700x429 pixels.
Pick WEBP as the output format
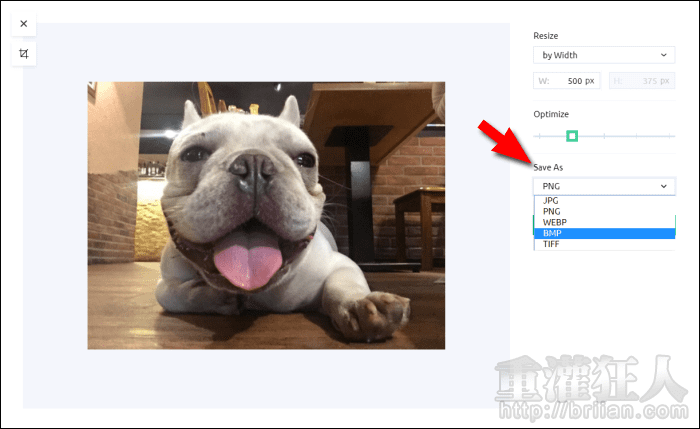(x=555, y=222)
